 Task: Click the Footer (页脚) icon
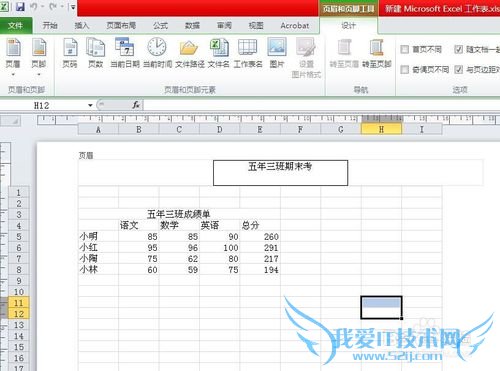[39, 53]
